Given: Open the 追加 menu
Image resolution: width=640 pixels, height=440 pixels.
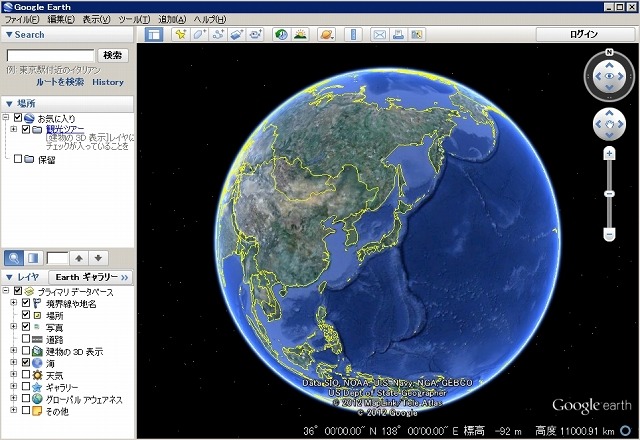Looking at the screenshot, I should pos(172,19).
